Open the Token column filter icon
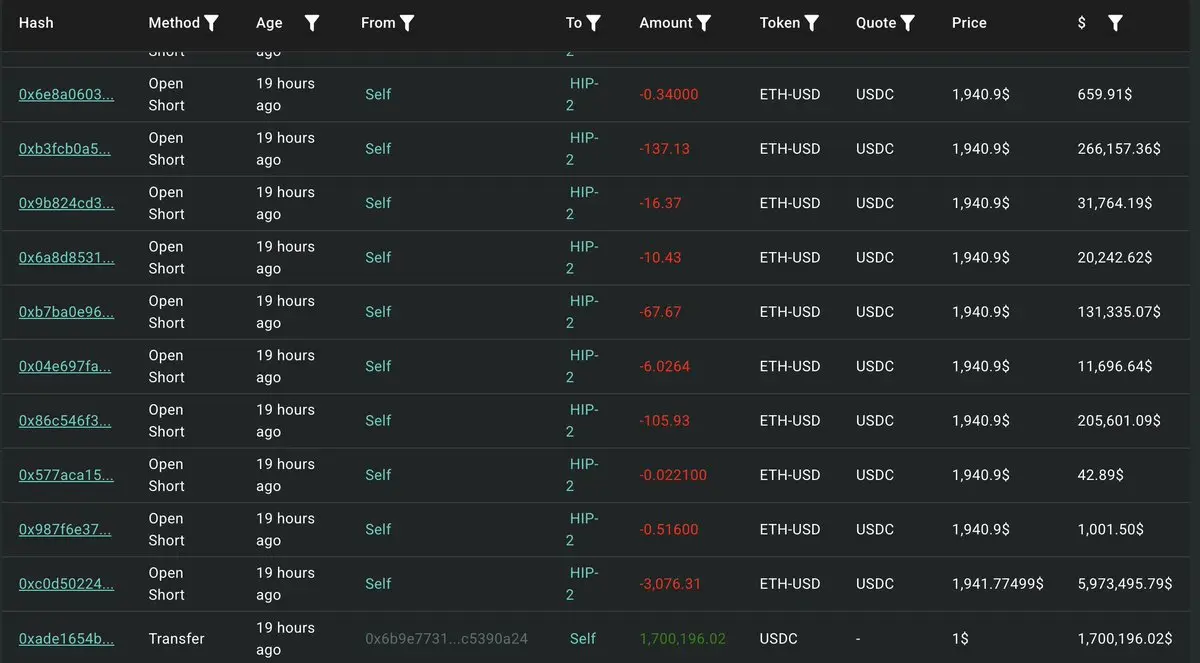This screenshot has width=1200, height=663. (x=812, y=23)
